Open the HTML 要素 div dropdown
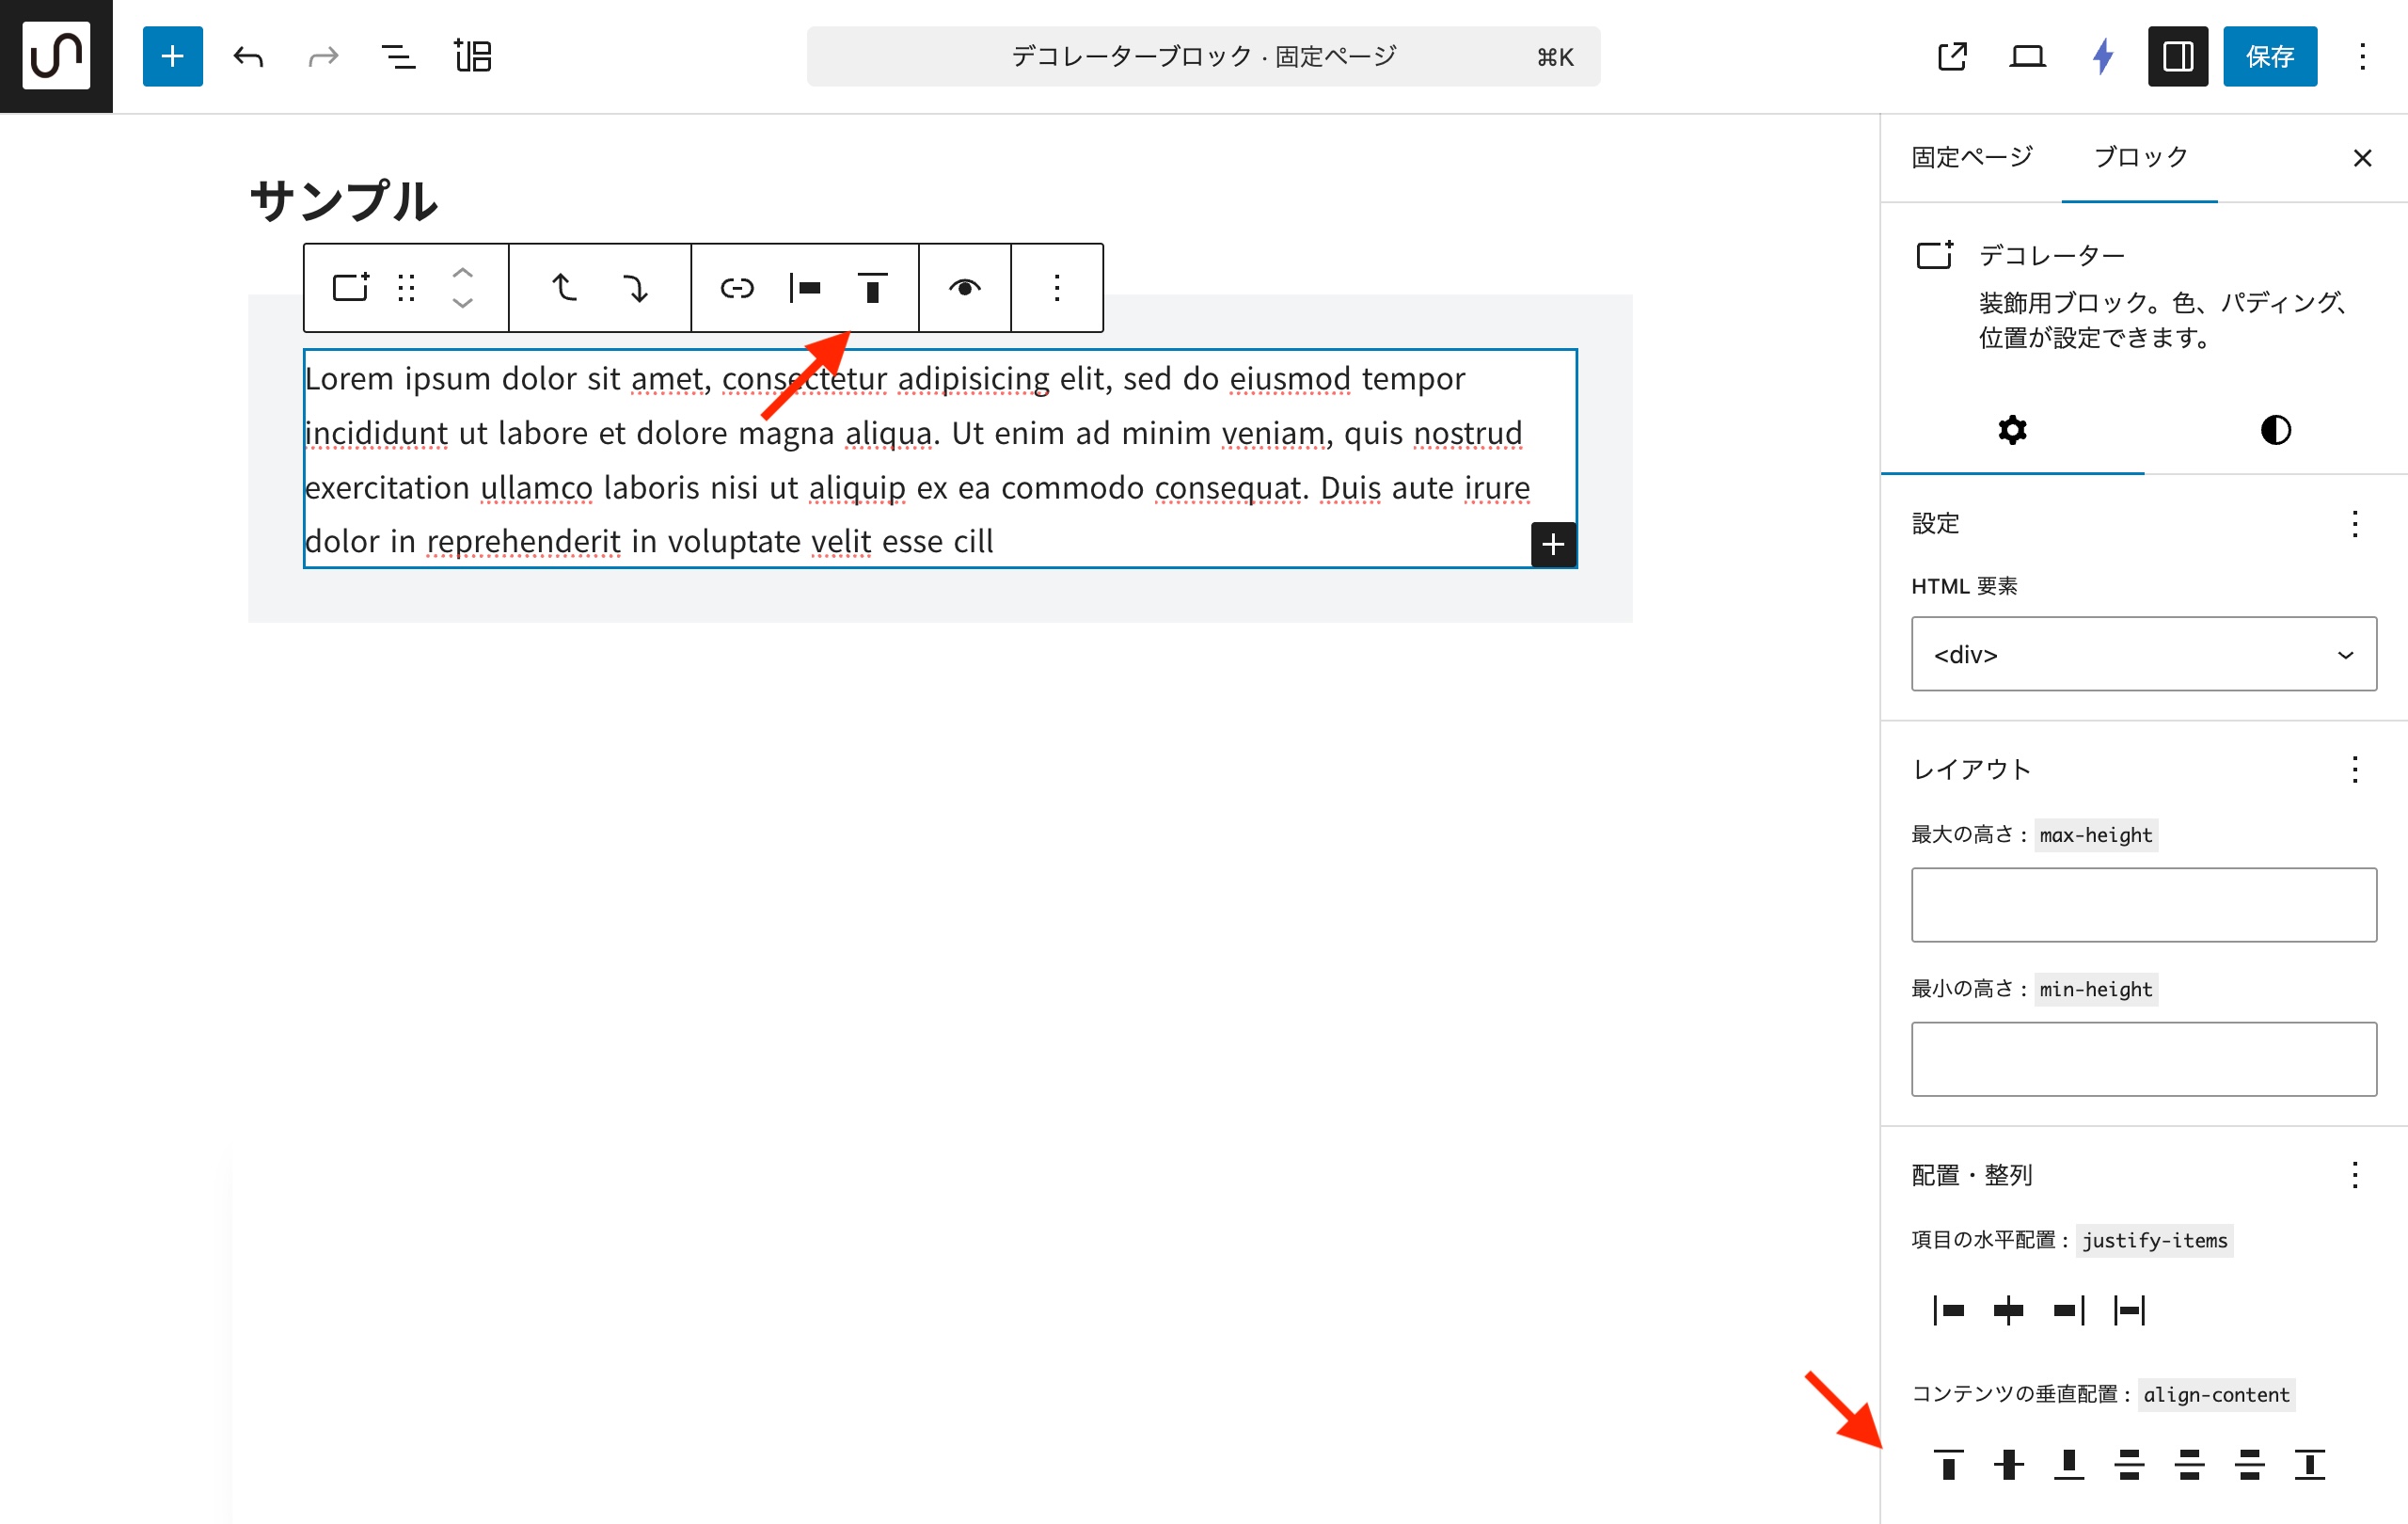 [2143, 654]
